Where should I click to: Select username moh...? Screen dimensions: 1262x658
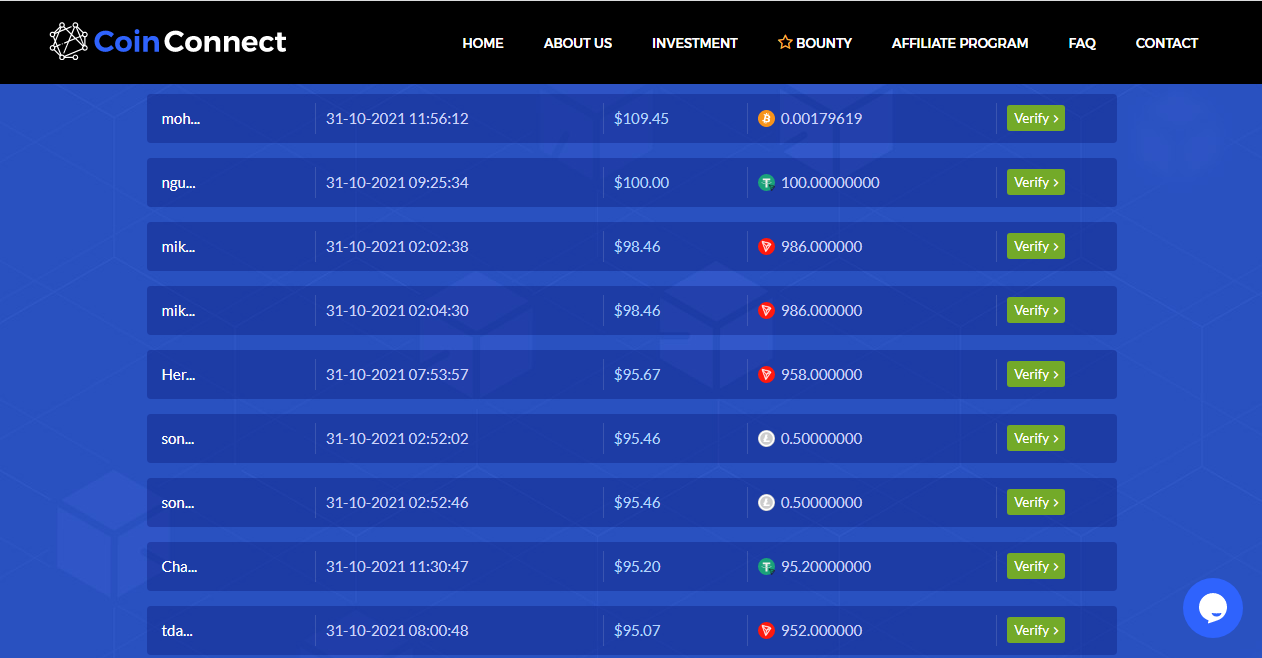click(x=179, y=119)
